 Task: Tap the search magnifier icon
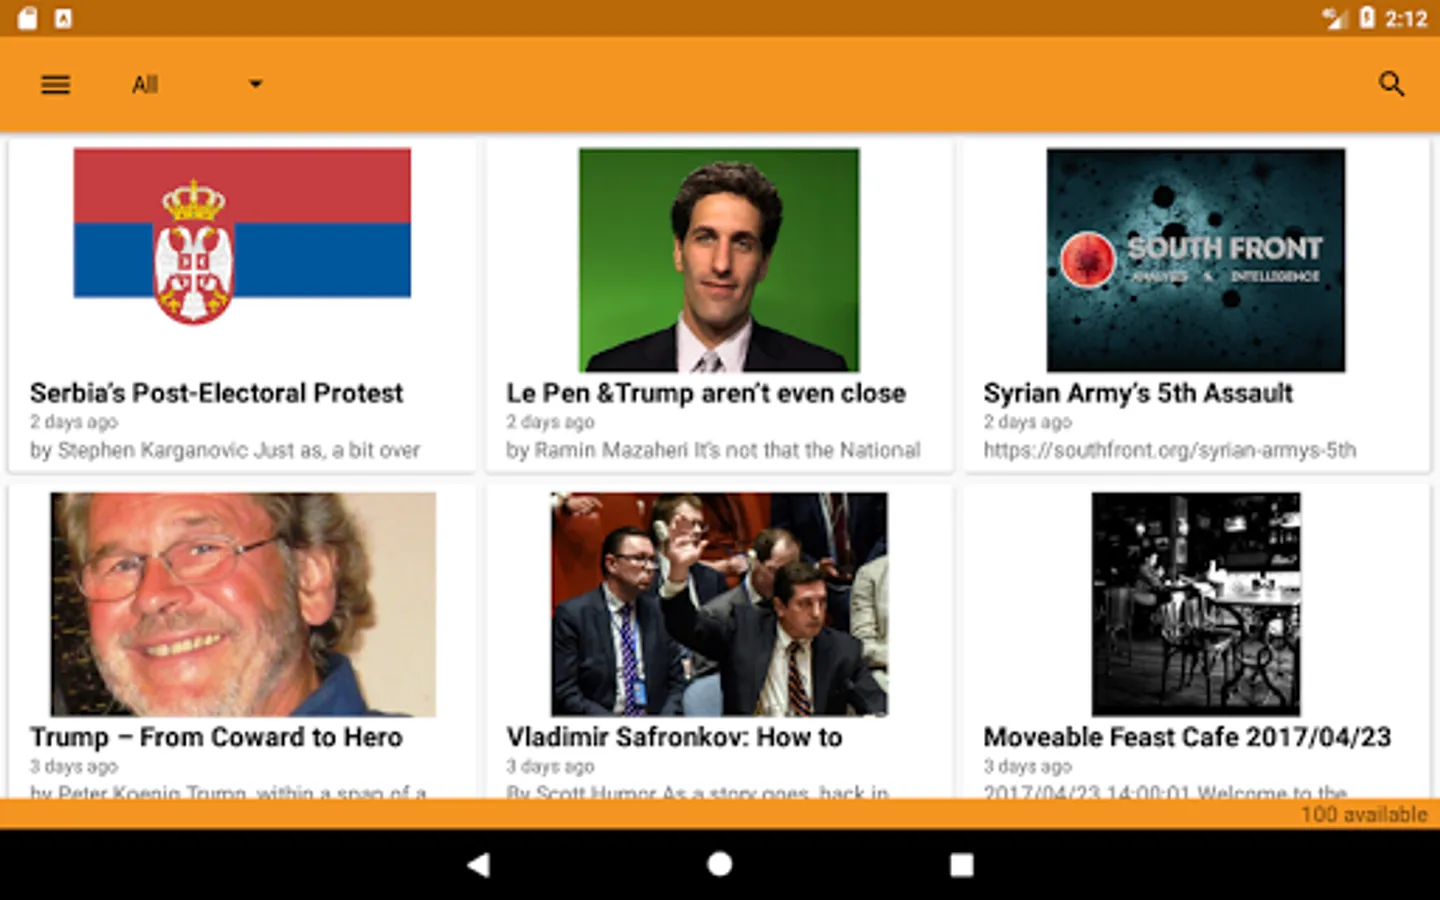(x=1391, y=84)
